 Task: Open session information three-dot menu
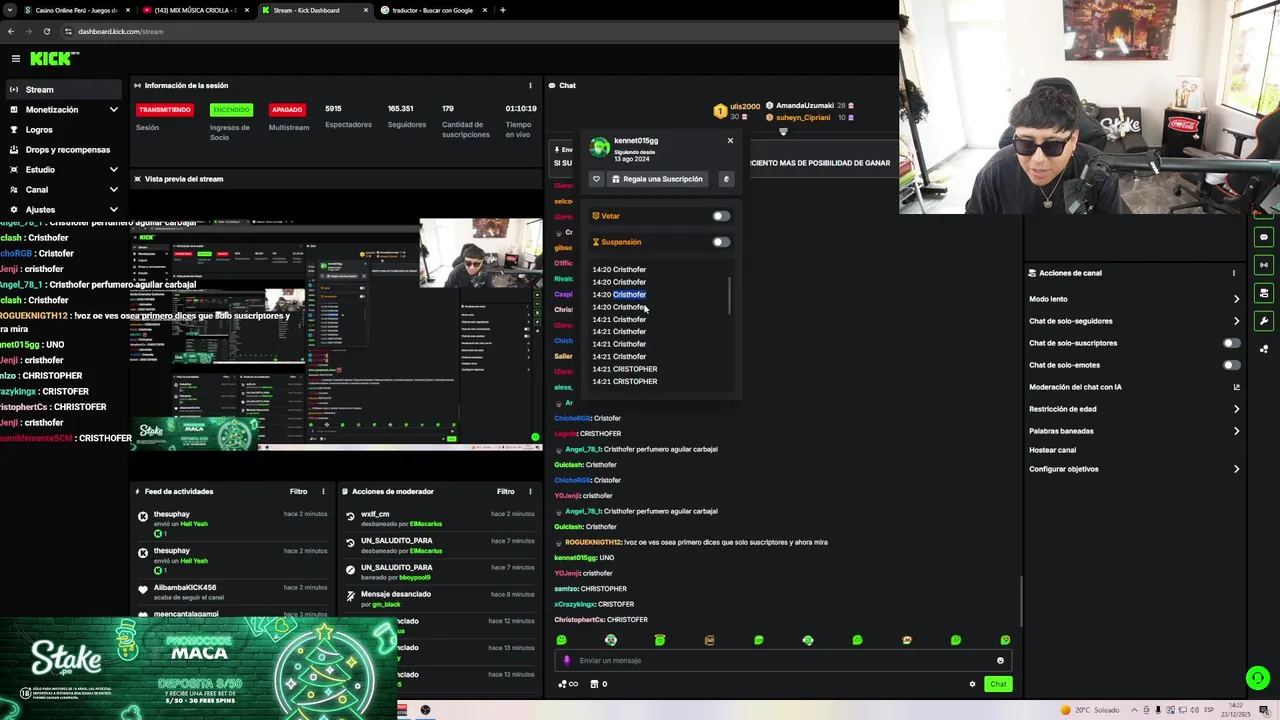pyautogui.click(x=530, y=85)
